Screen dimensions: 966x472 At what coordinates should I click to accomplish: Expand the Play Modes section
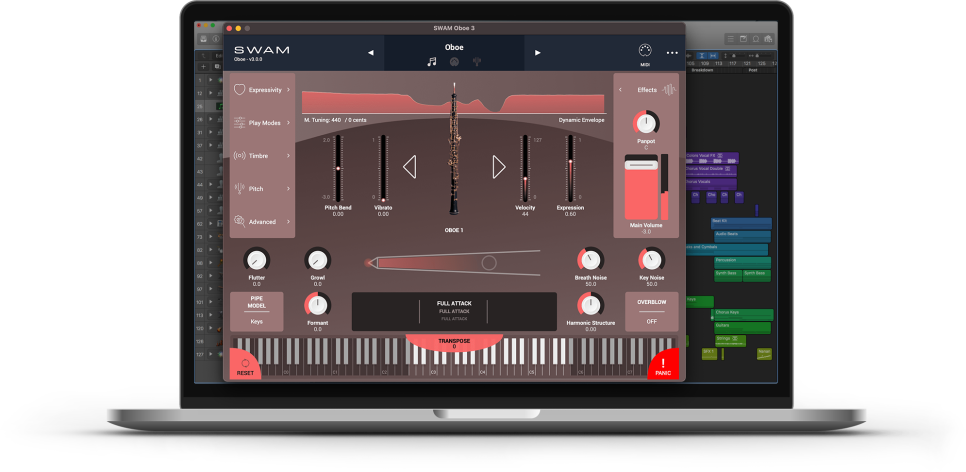coord(262,123)
